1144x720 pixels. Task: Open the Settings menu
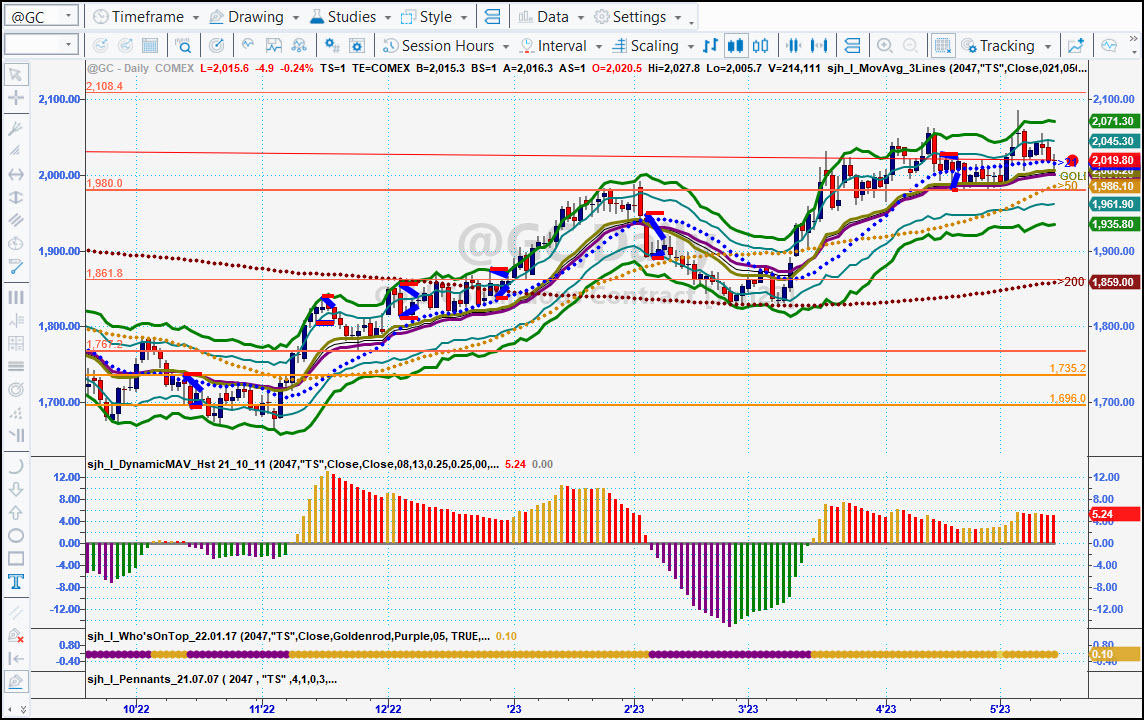click(630, 17)
